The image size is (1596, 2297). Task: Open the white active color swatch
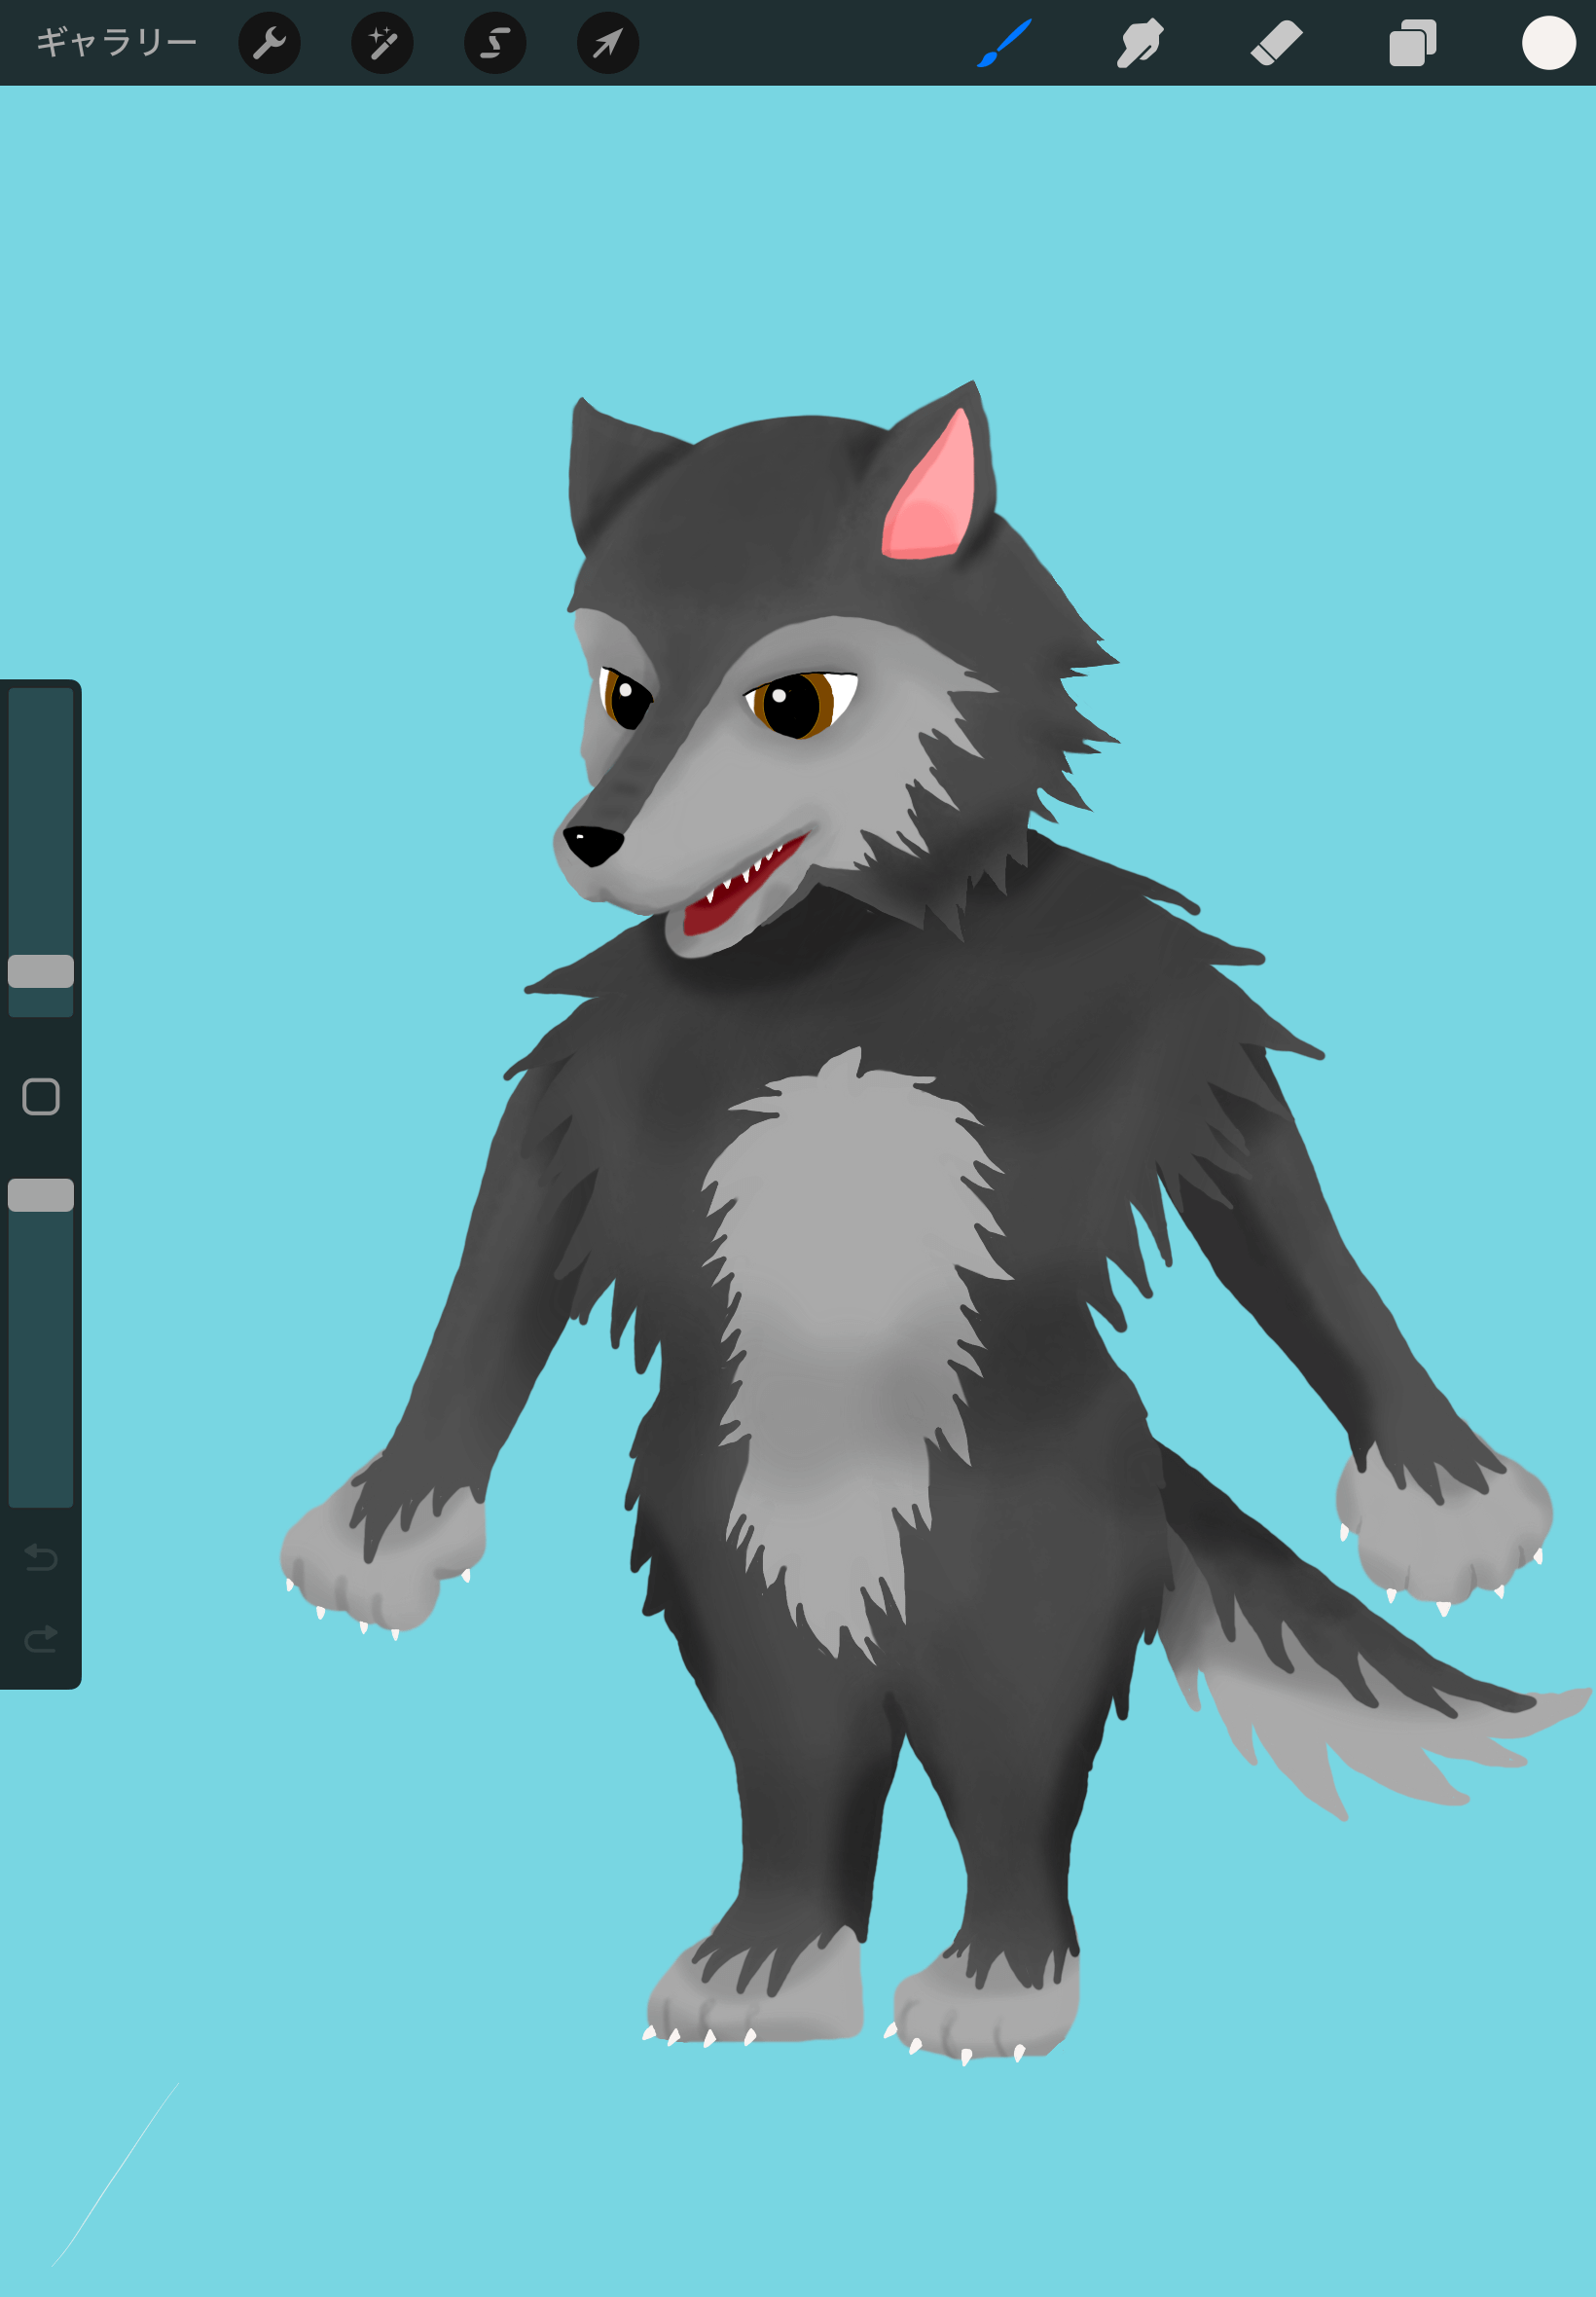coord(1548,43)
